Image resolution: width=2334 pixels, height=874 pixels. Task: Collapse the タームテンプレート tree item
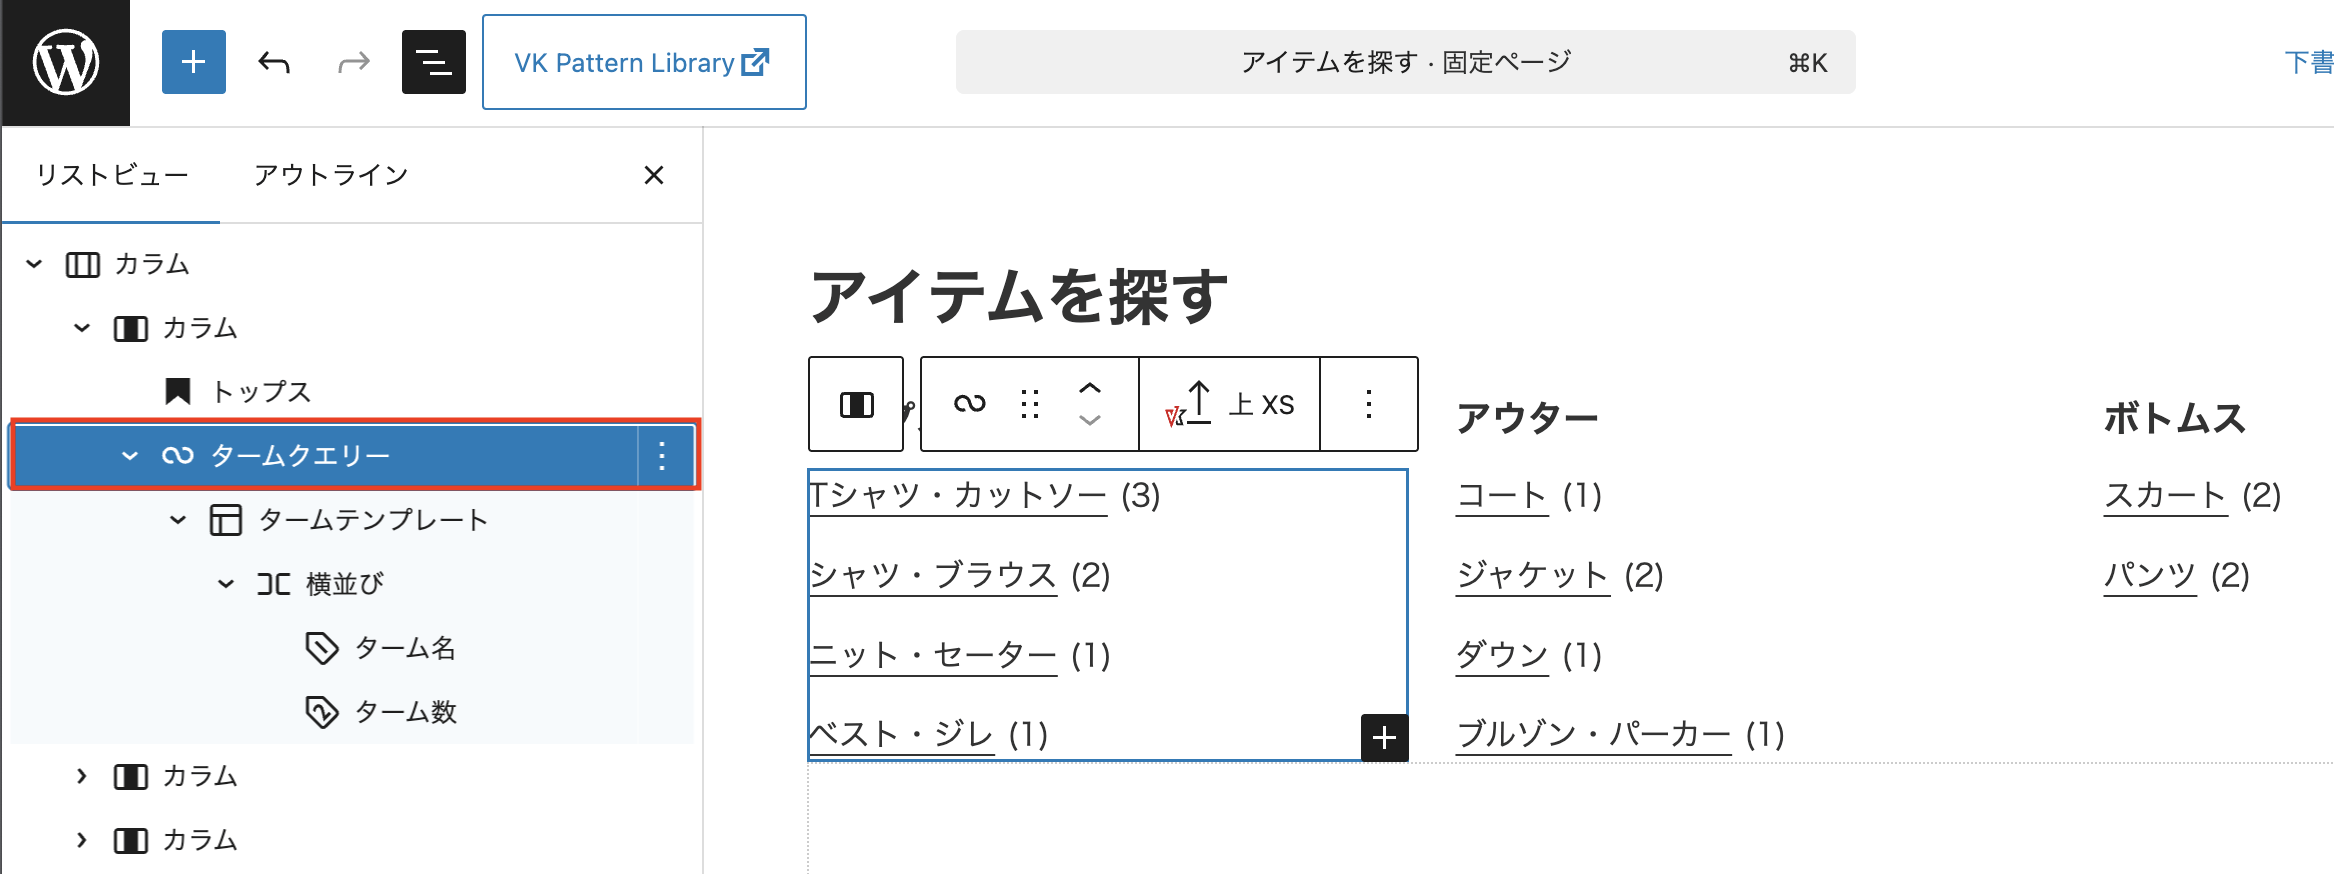[x=178, y=520]
